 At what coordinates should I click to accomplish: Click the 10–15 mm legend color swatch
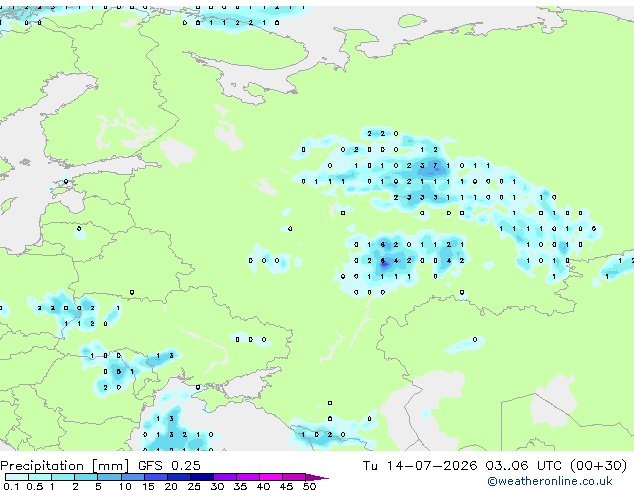pyautogui.click(x=132, y=477)
